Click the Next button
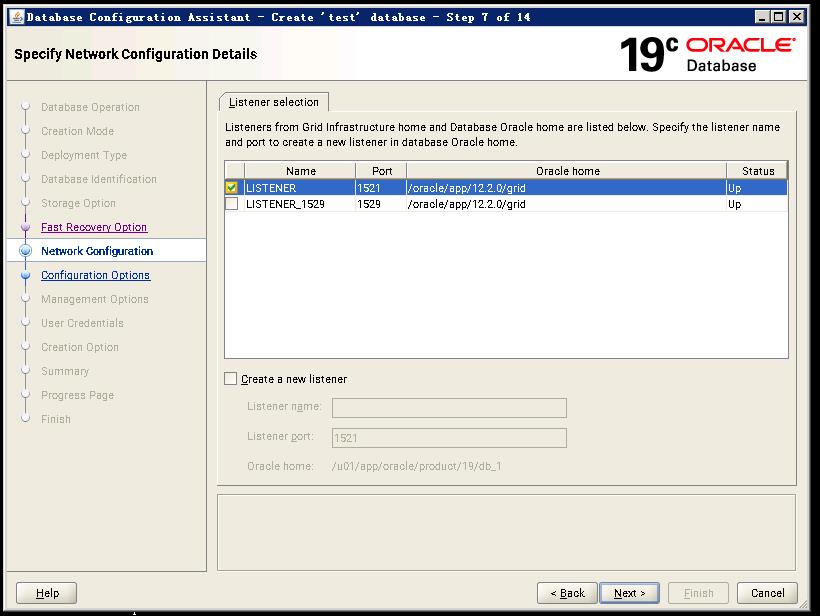This screenshot has width=820, height=616. point(629,593)
